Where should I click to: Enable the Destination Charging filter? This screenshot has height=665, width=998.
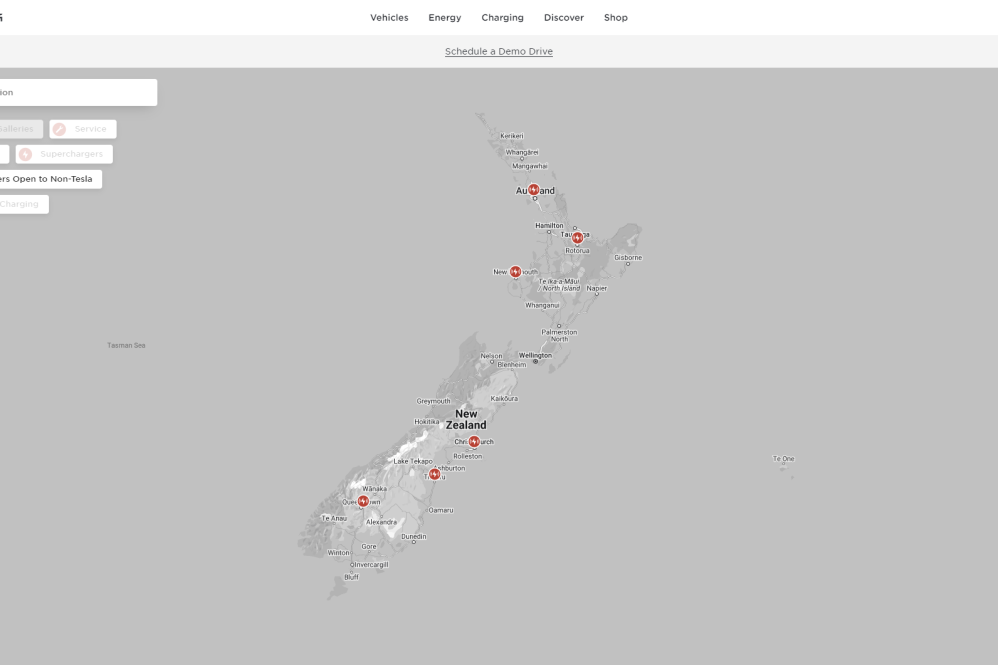(20, 204)
